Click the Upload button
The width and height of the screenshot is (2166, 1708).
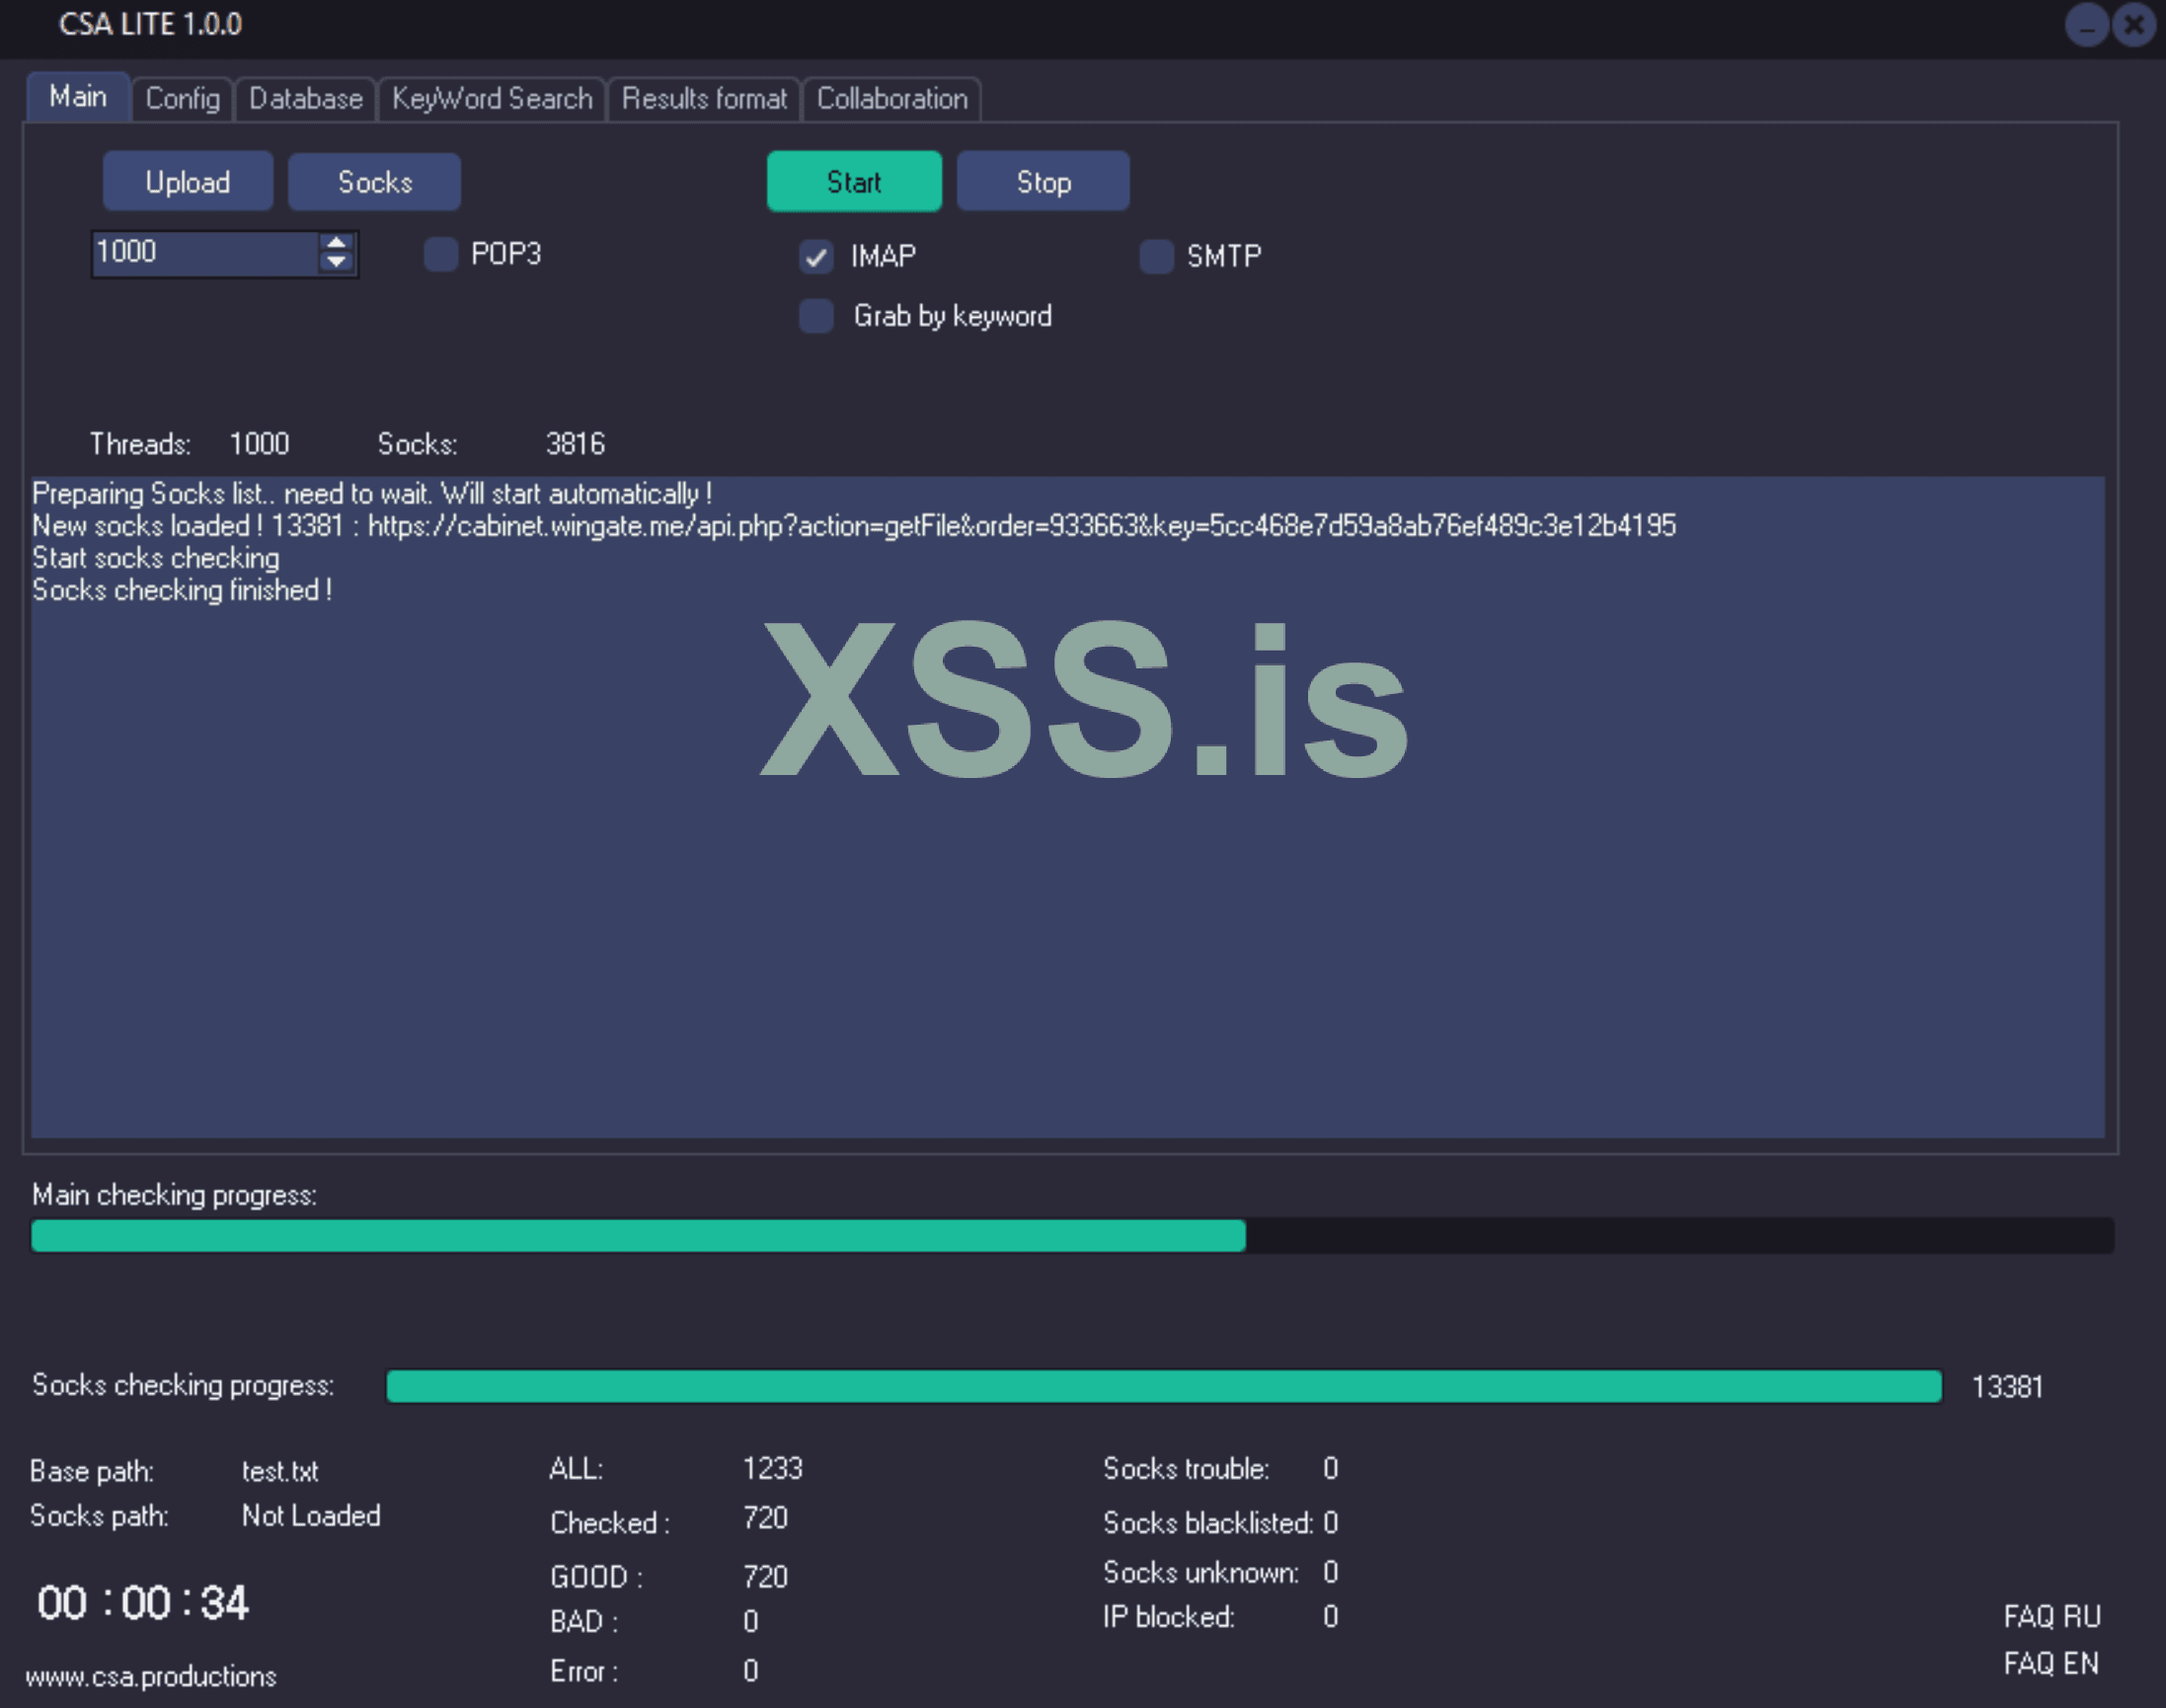pyautogui.click(x=187, y=182)
